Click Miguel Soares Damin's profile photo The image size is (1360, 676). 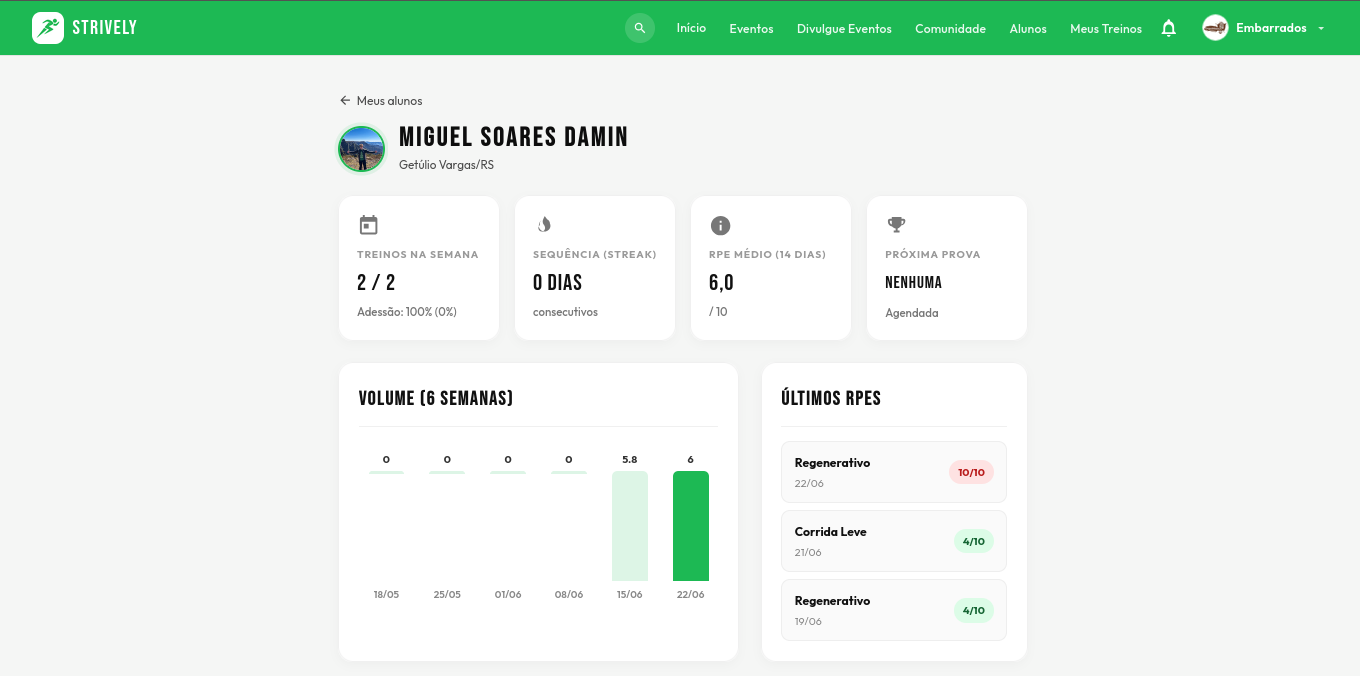(x=361, y=149)
